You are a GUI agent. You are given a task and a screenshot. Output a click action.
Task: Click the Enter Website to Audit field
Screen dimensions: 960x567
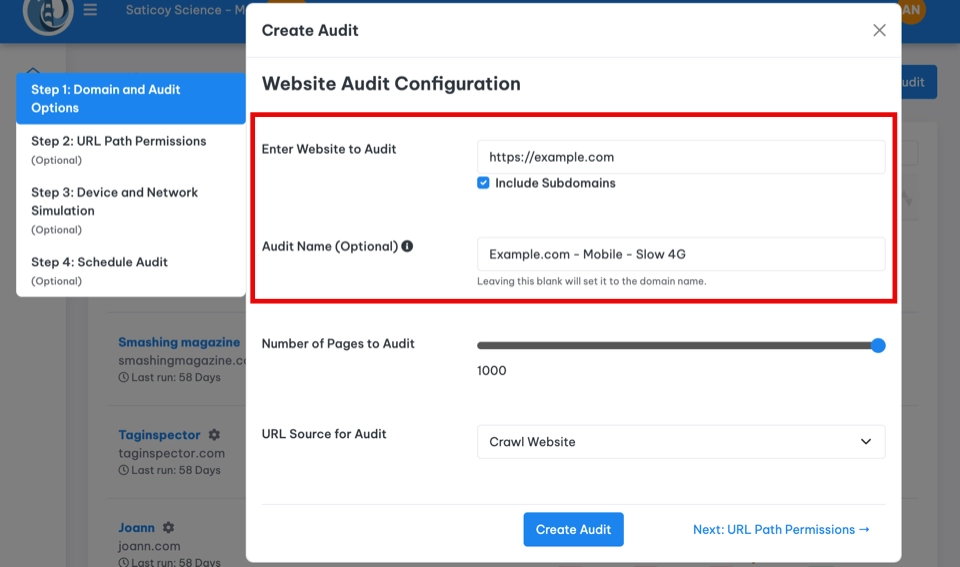tap(680, 157)
